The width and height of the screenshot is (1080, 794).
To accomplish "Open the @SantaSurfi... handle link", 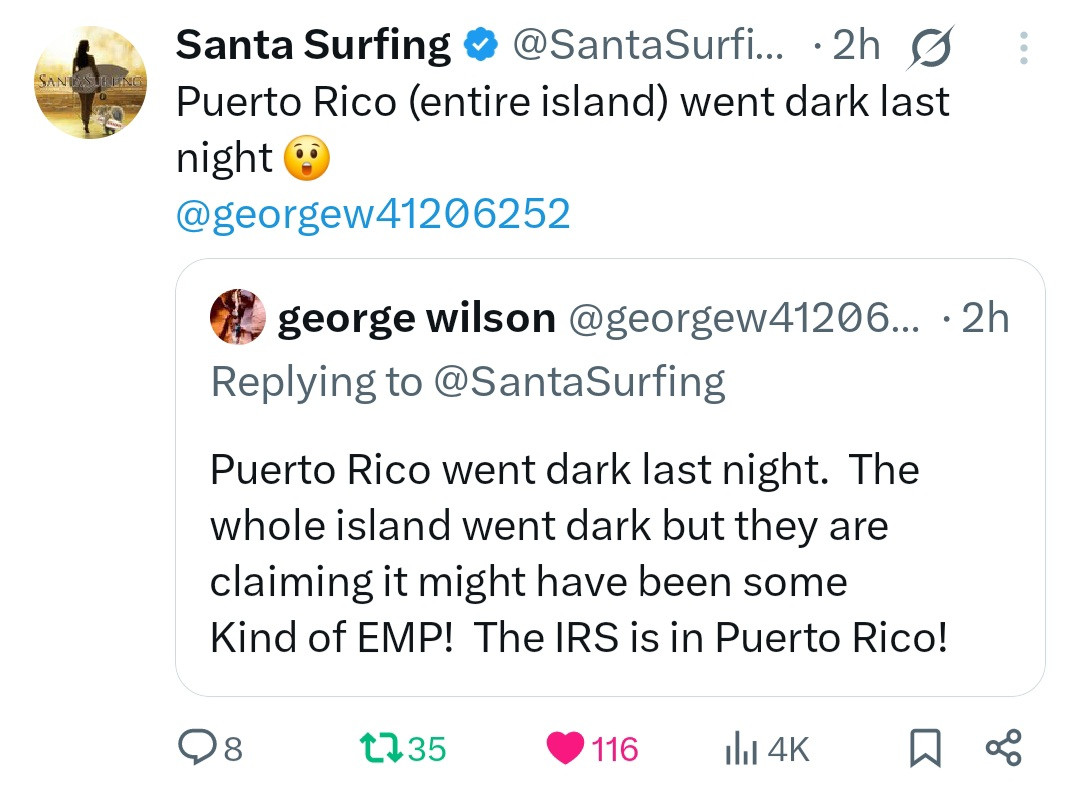I will [650, 45].
